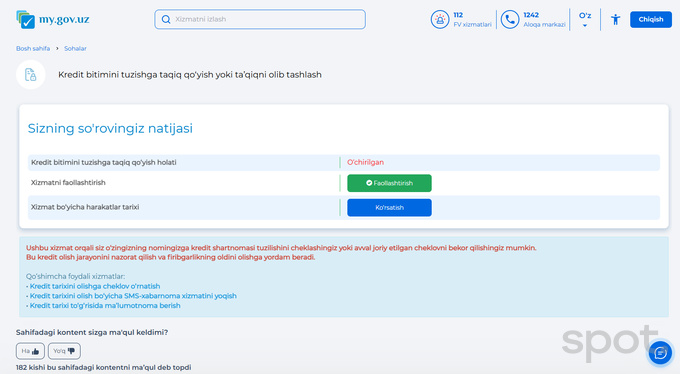Expand the O'z language dropdown
The image size is (680, 374).
[585, 20]
